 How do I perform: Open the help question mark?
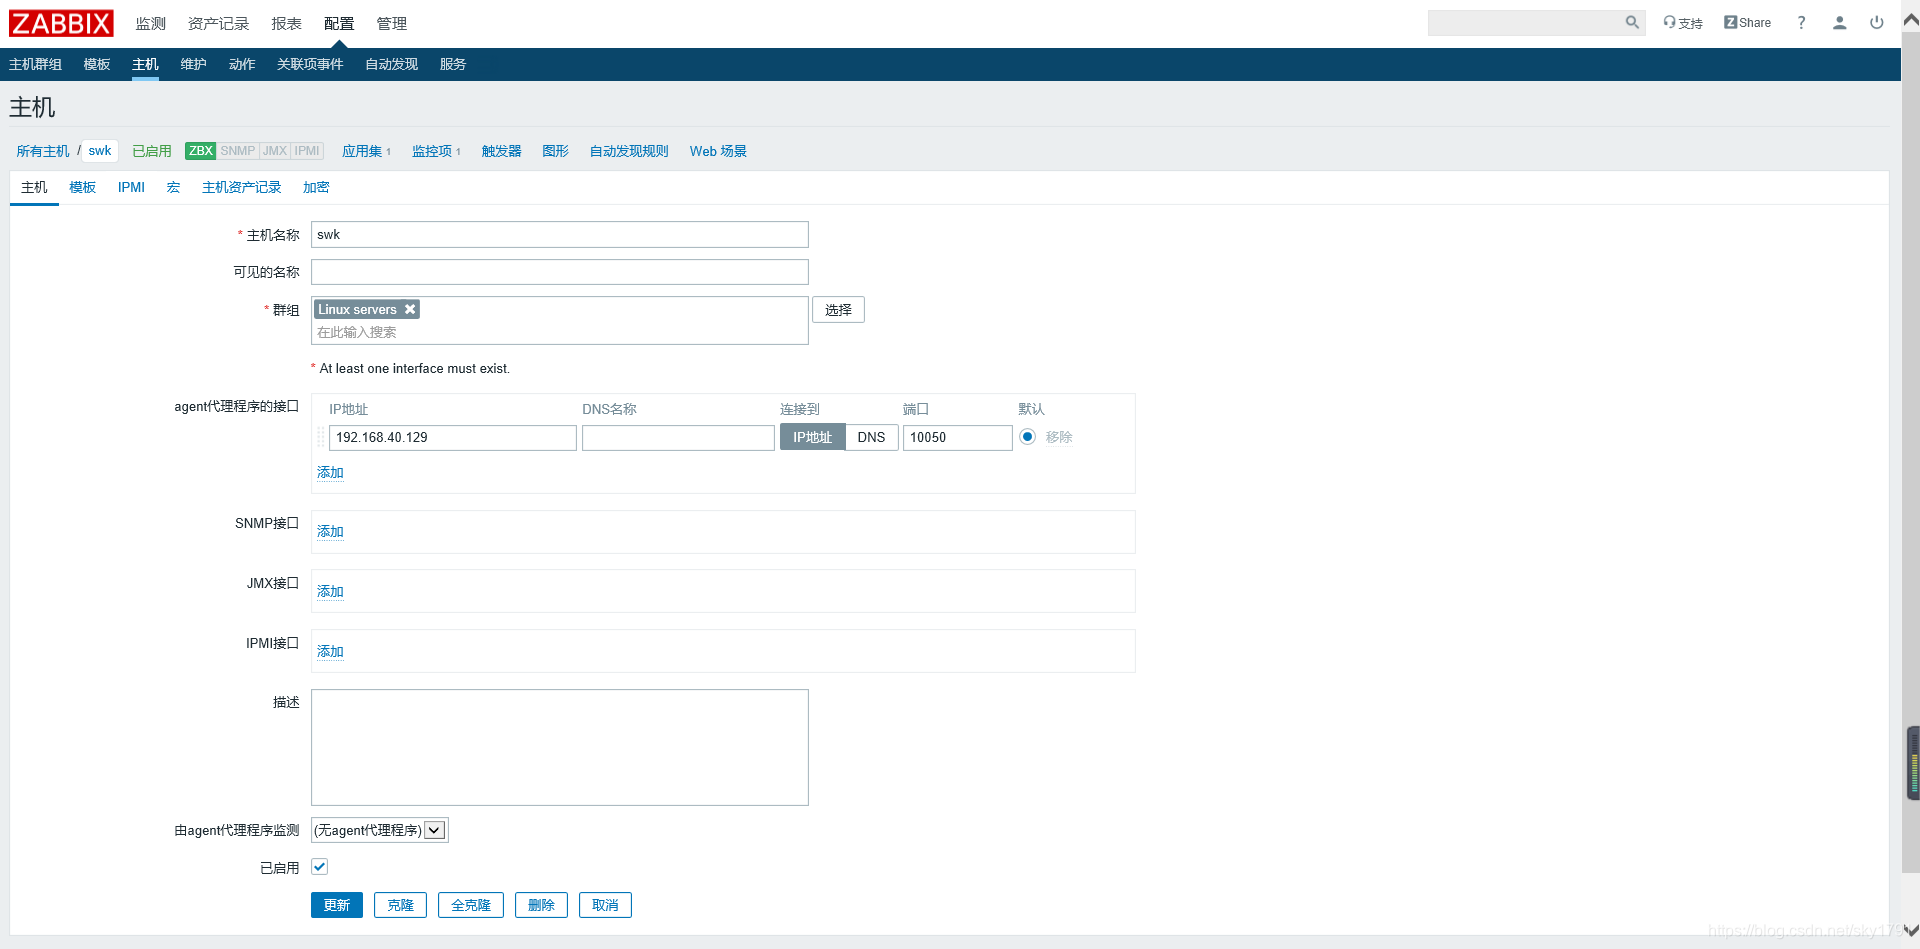pos(1802,23)
